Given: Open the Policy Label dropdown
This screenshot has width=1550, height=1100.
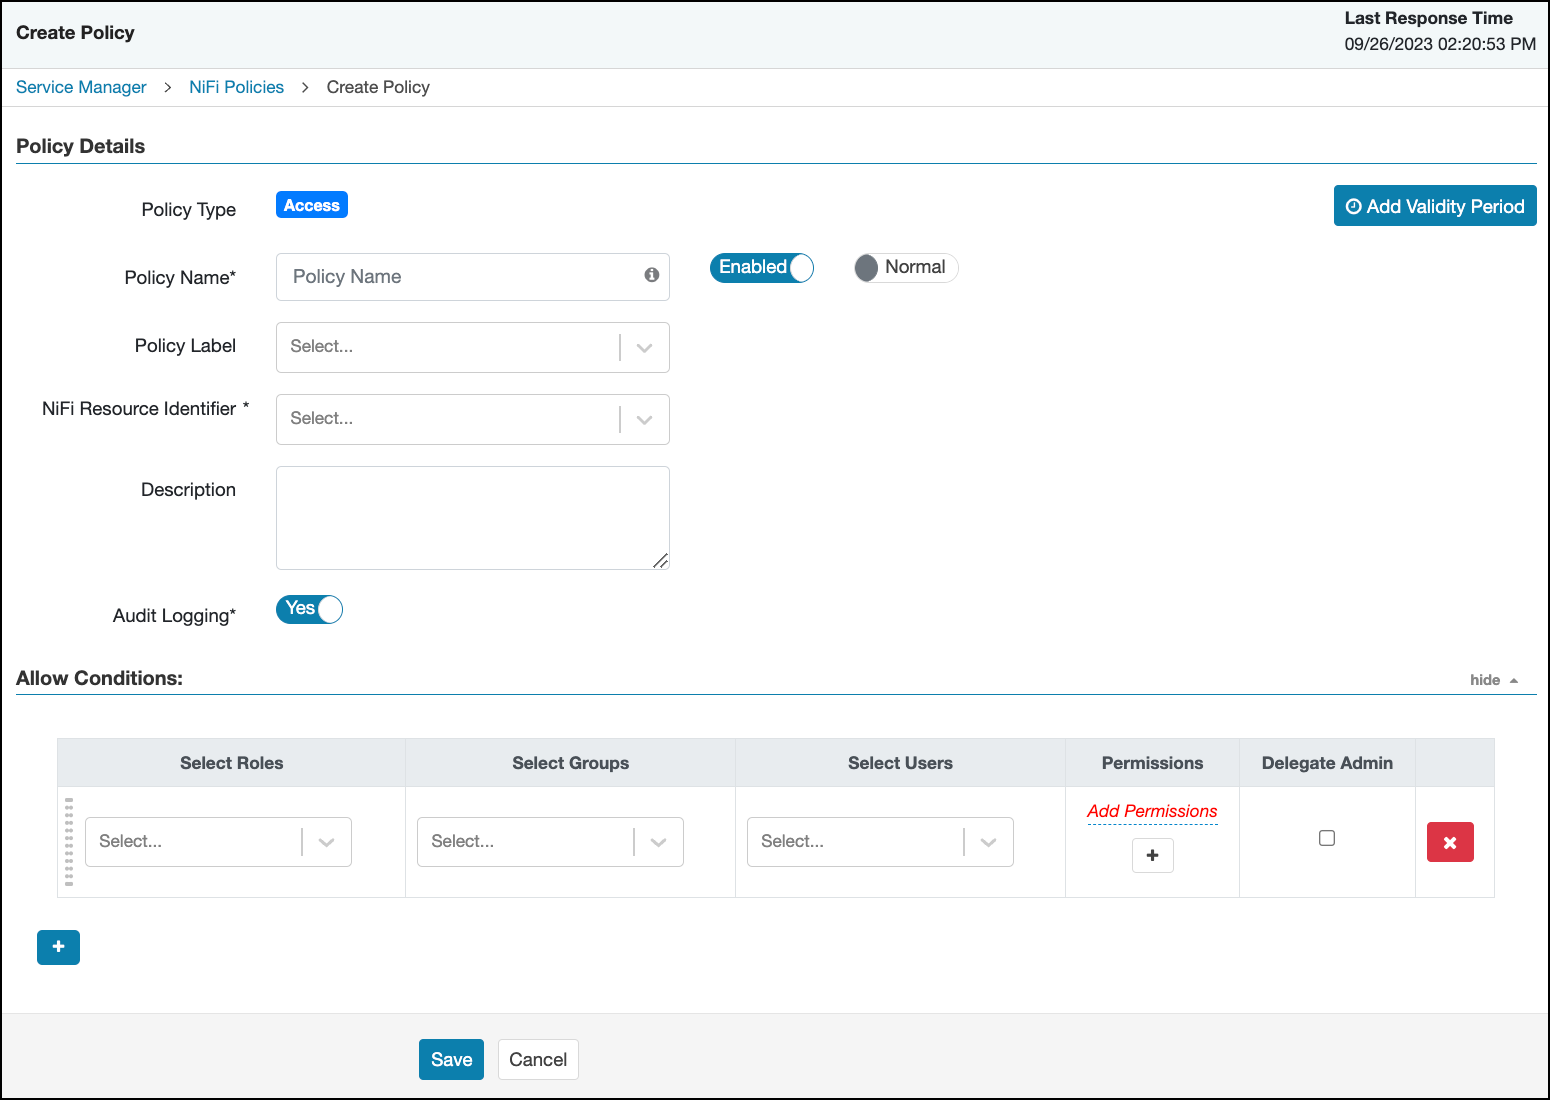Looking at the screenshot, I should (x=643, y=347).
